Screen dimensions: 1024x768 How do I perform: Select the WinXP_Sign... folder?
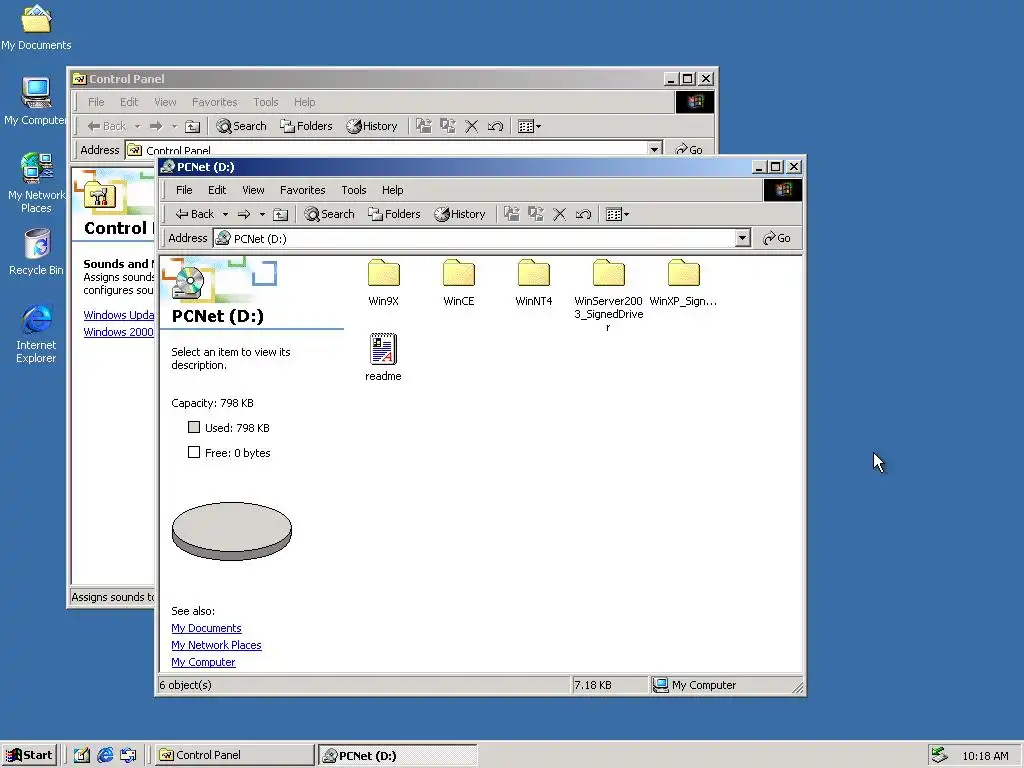tap(683, 282)
